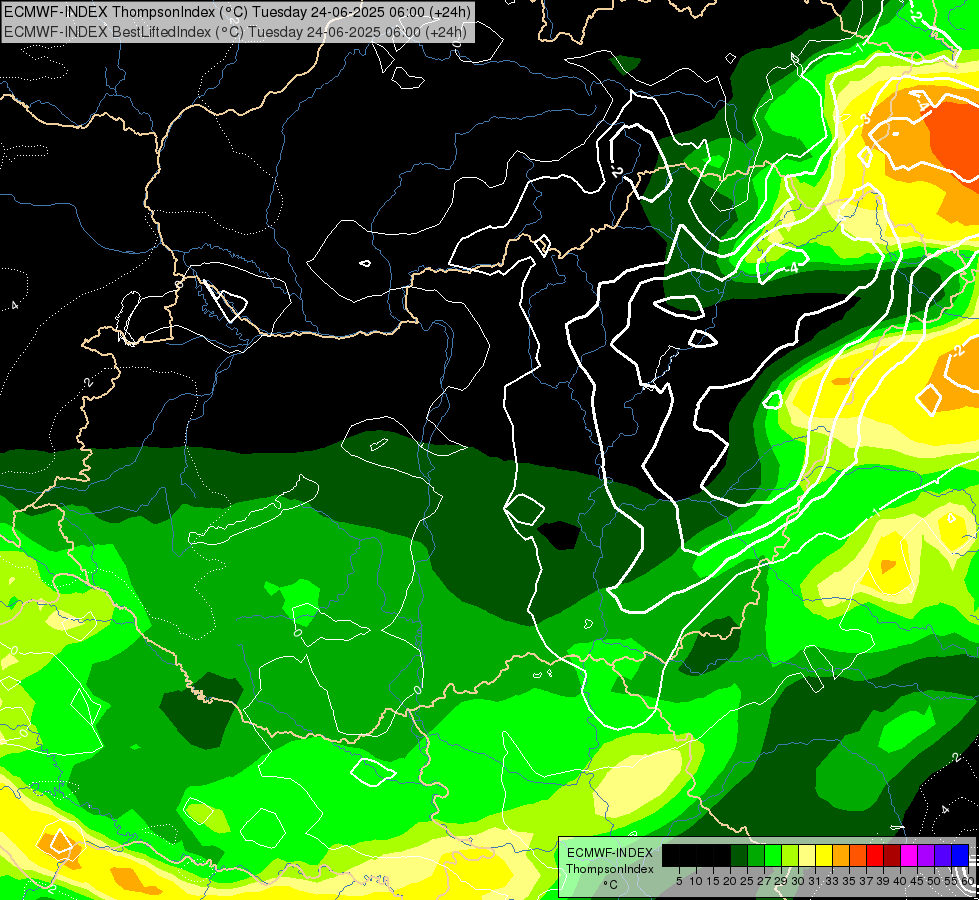The height and width of the screenshot is (900, 979).
Task: Click the legend tick label '35'
Action: tap(850, 881)
